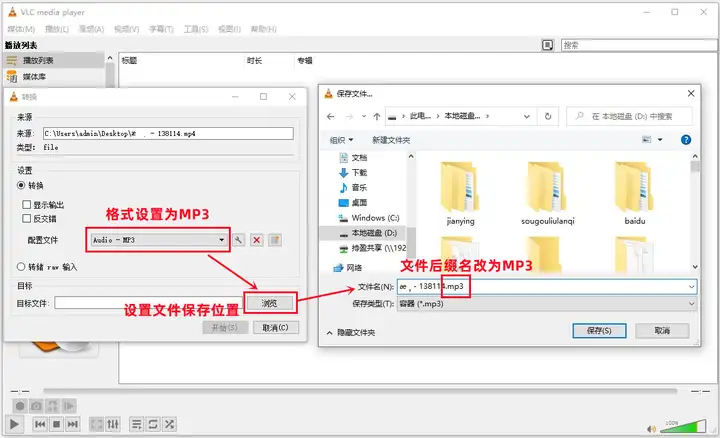This screenshot has height=438, width=720.
Task: Click the 浏览 browse button
Action: [x=270, y=303]
